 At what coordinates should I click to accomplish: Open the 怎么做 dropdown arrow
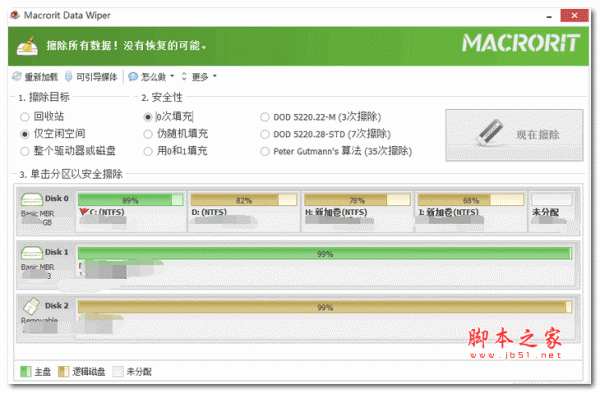click(x=172, y=76)
